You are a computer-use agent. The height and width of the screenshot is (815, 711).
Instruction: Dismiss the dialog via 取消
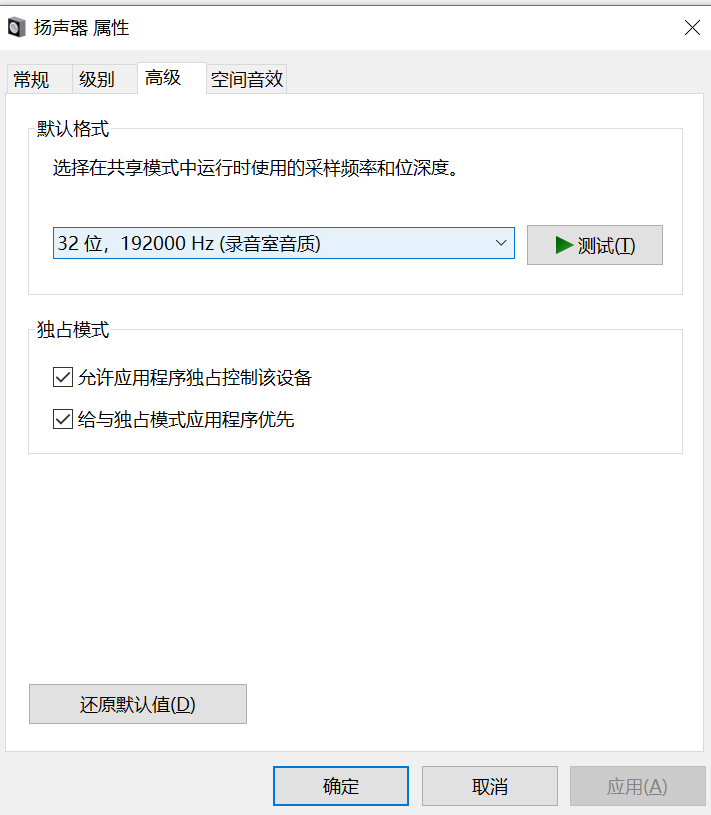coord(490,786)
